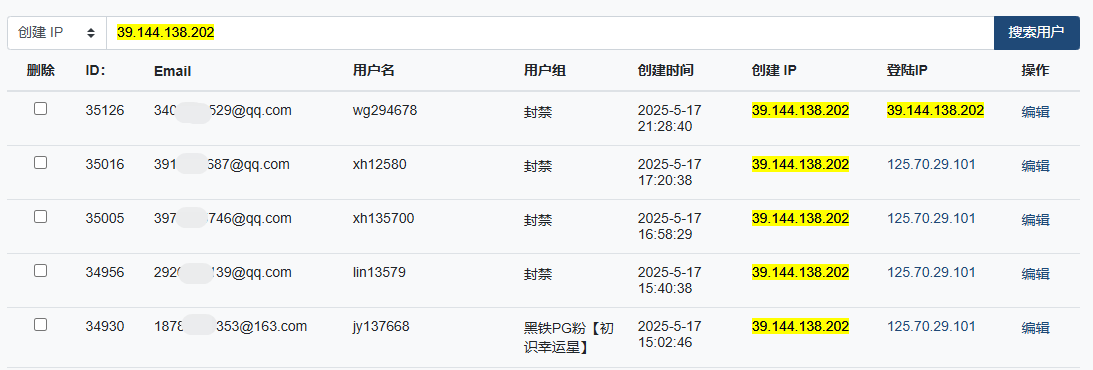Tick the delete checkbox for user 34930
1093x370 pixels.
(40, 325)
